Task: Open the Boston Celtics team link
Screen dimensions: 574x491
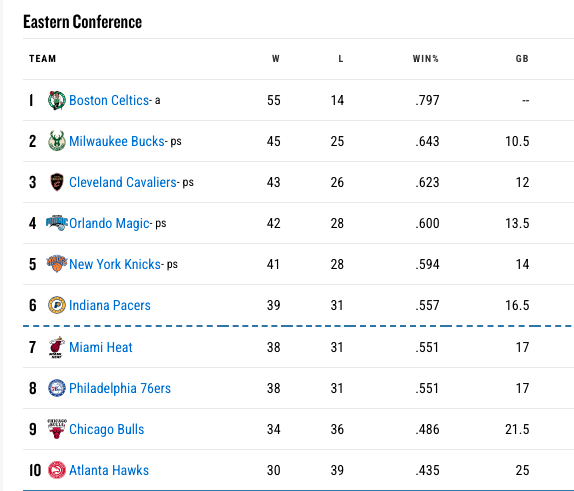Action: (109, 100)
